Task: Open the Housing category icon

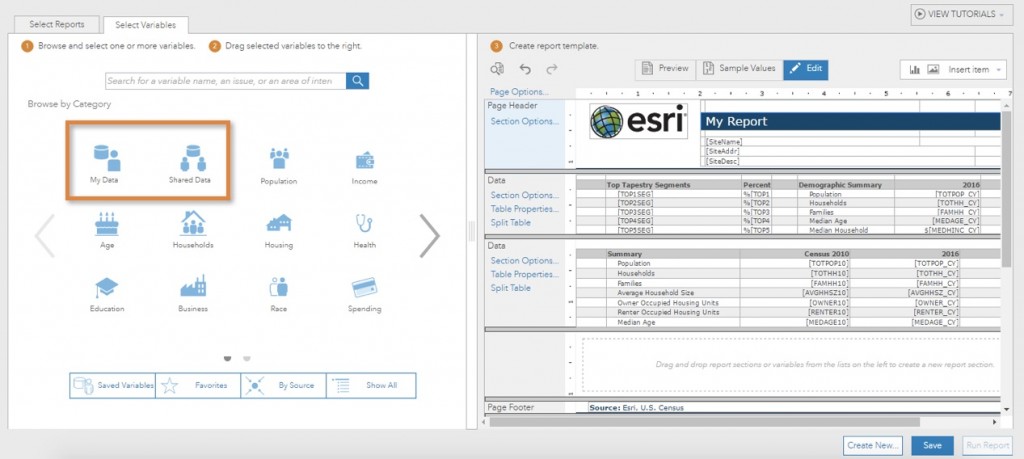Action: [x=279, y=223]
